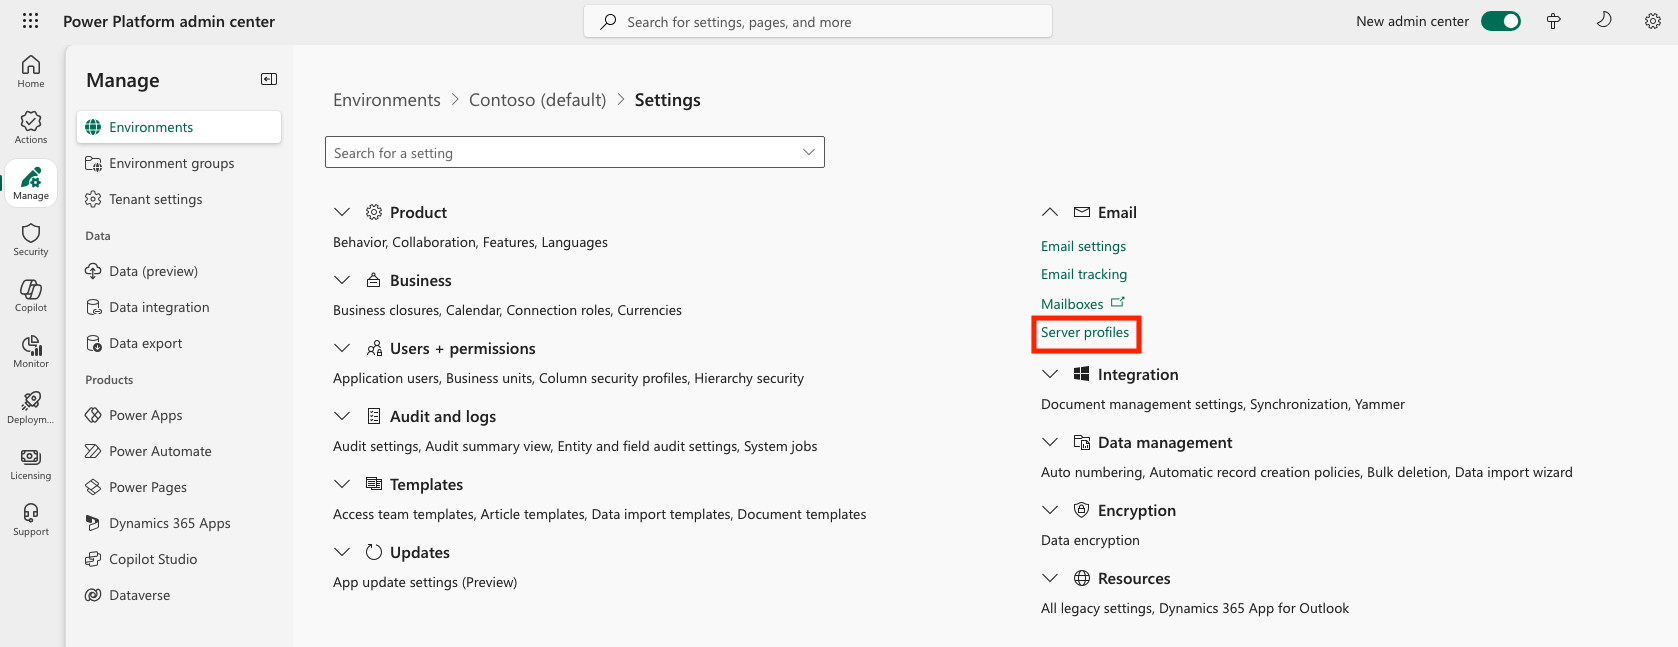
Task: Expand the Product settings section
Action: point(342,212)
